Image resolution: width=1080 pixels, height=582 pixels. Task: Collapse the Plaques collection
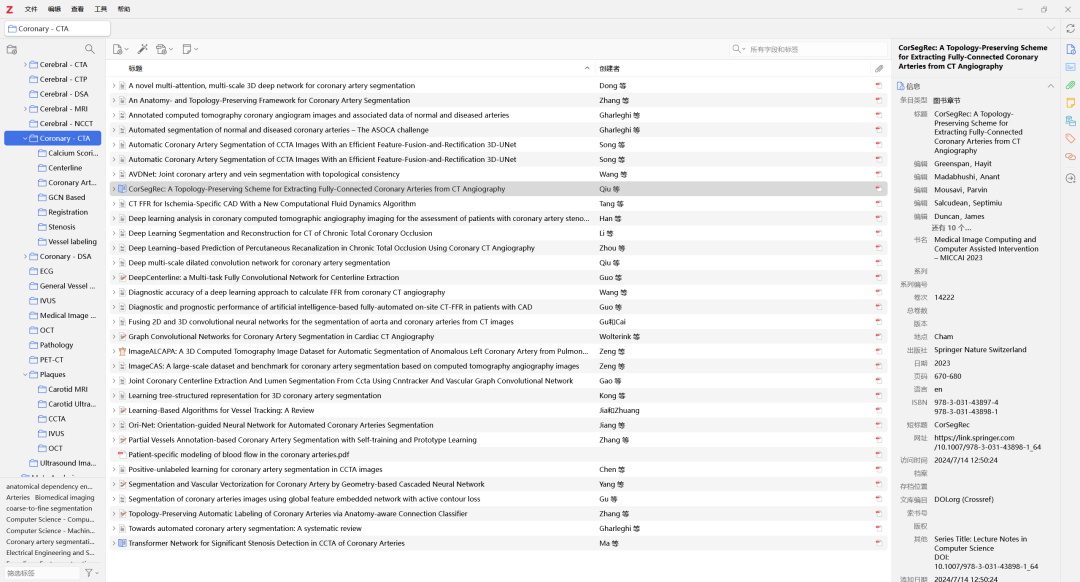pyautogui.click(x=25, y=375)
